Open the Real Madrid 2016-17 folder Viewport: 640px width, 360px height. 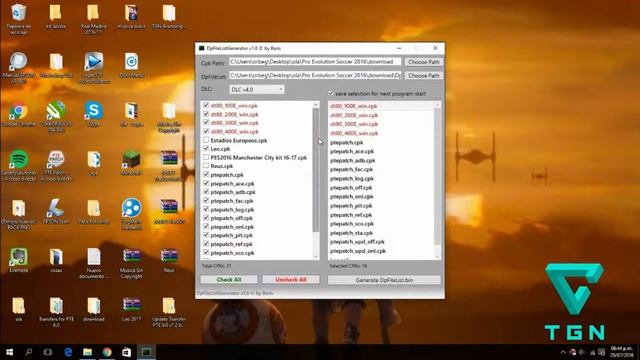point(93,18)
